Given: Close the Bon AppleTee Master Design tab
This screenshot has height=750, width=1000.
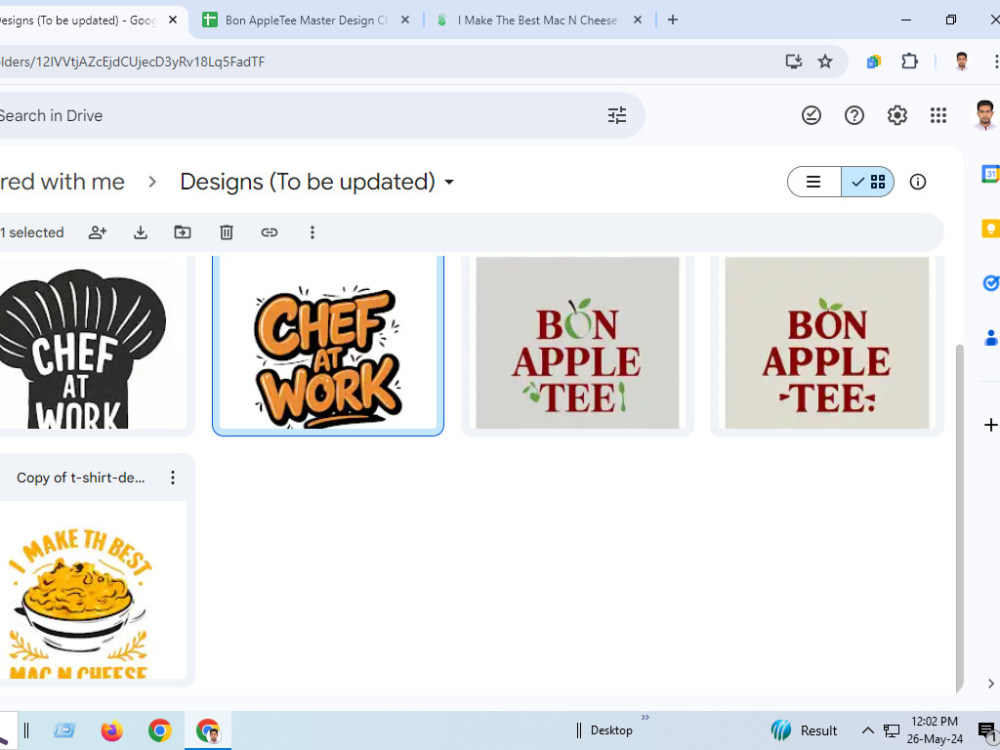Looking at the screenshot, I should pyautogui.click(x=405, y=20).
